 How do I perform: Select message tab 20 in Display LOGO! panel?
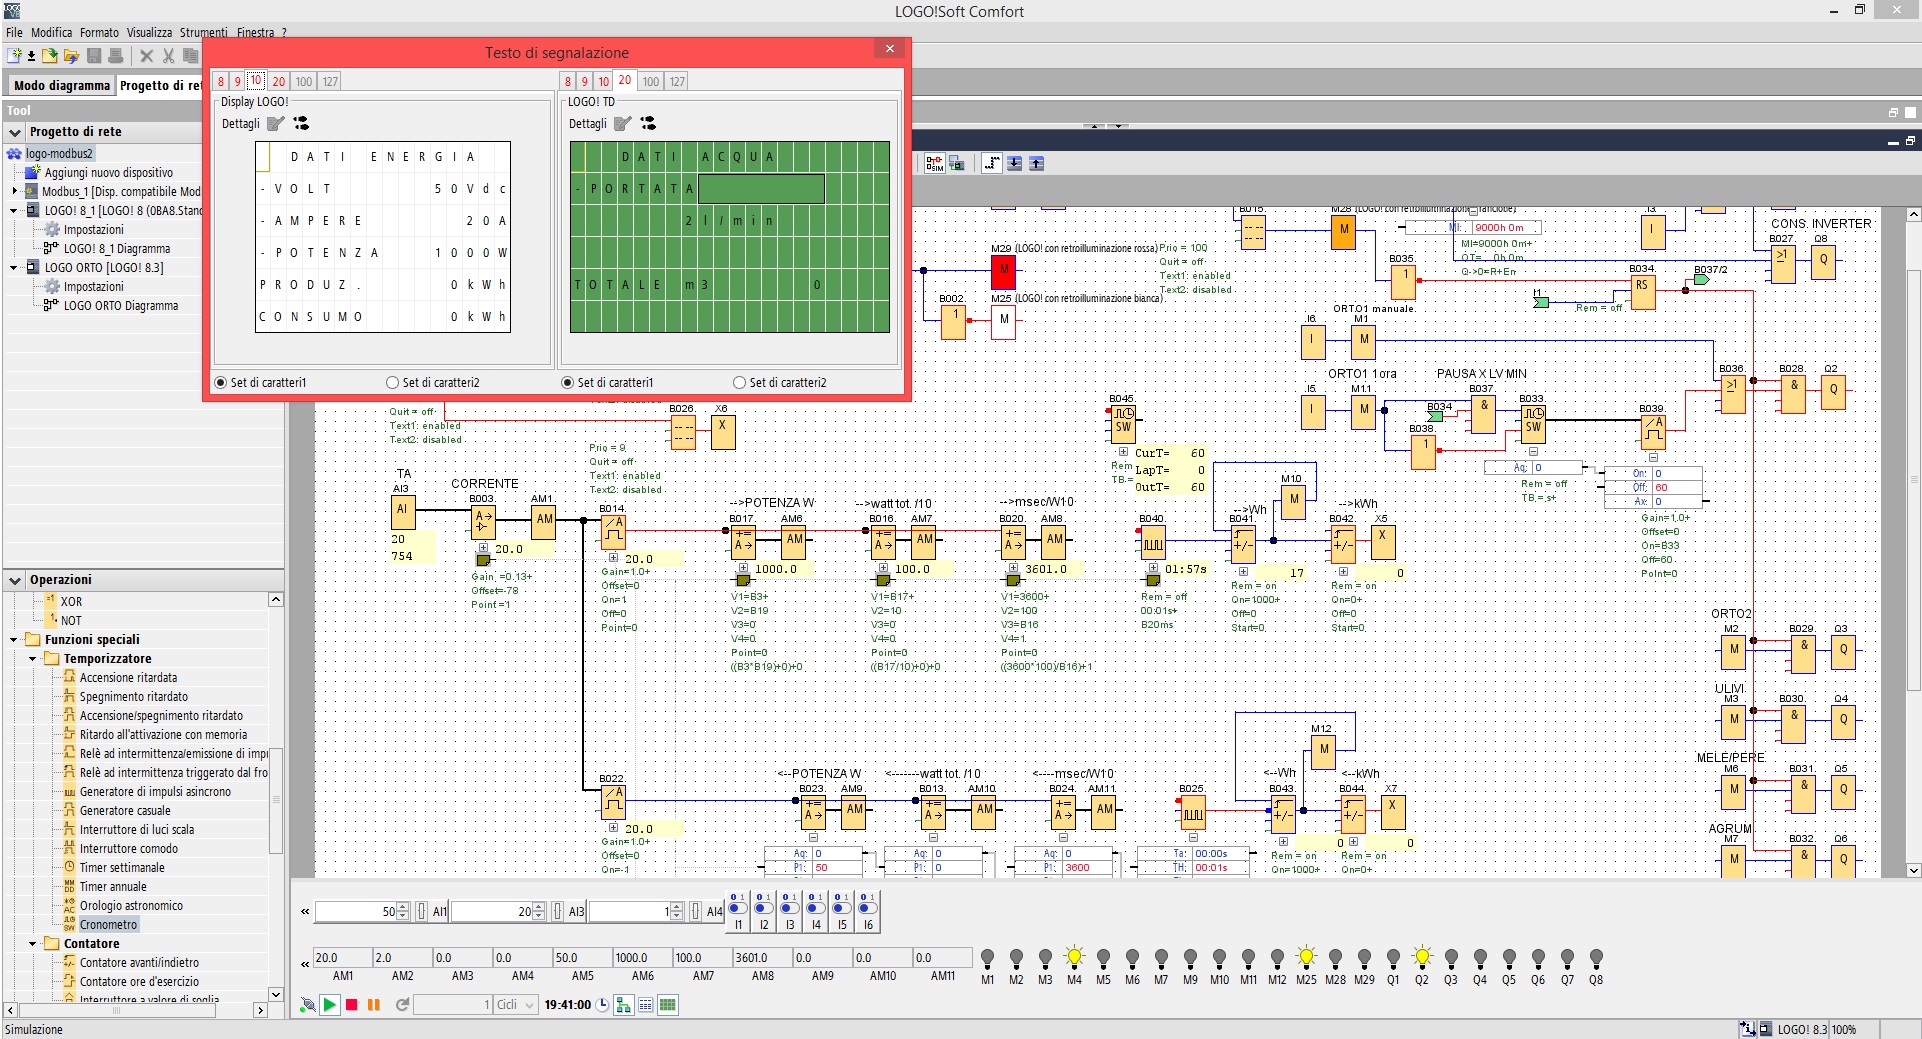click(278, 81)
